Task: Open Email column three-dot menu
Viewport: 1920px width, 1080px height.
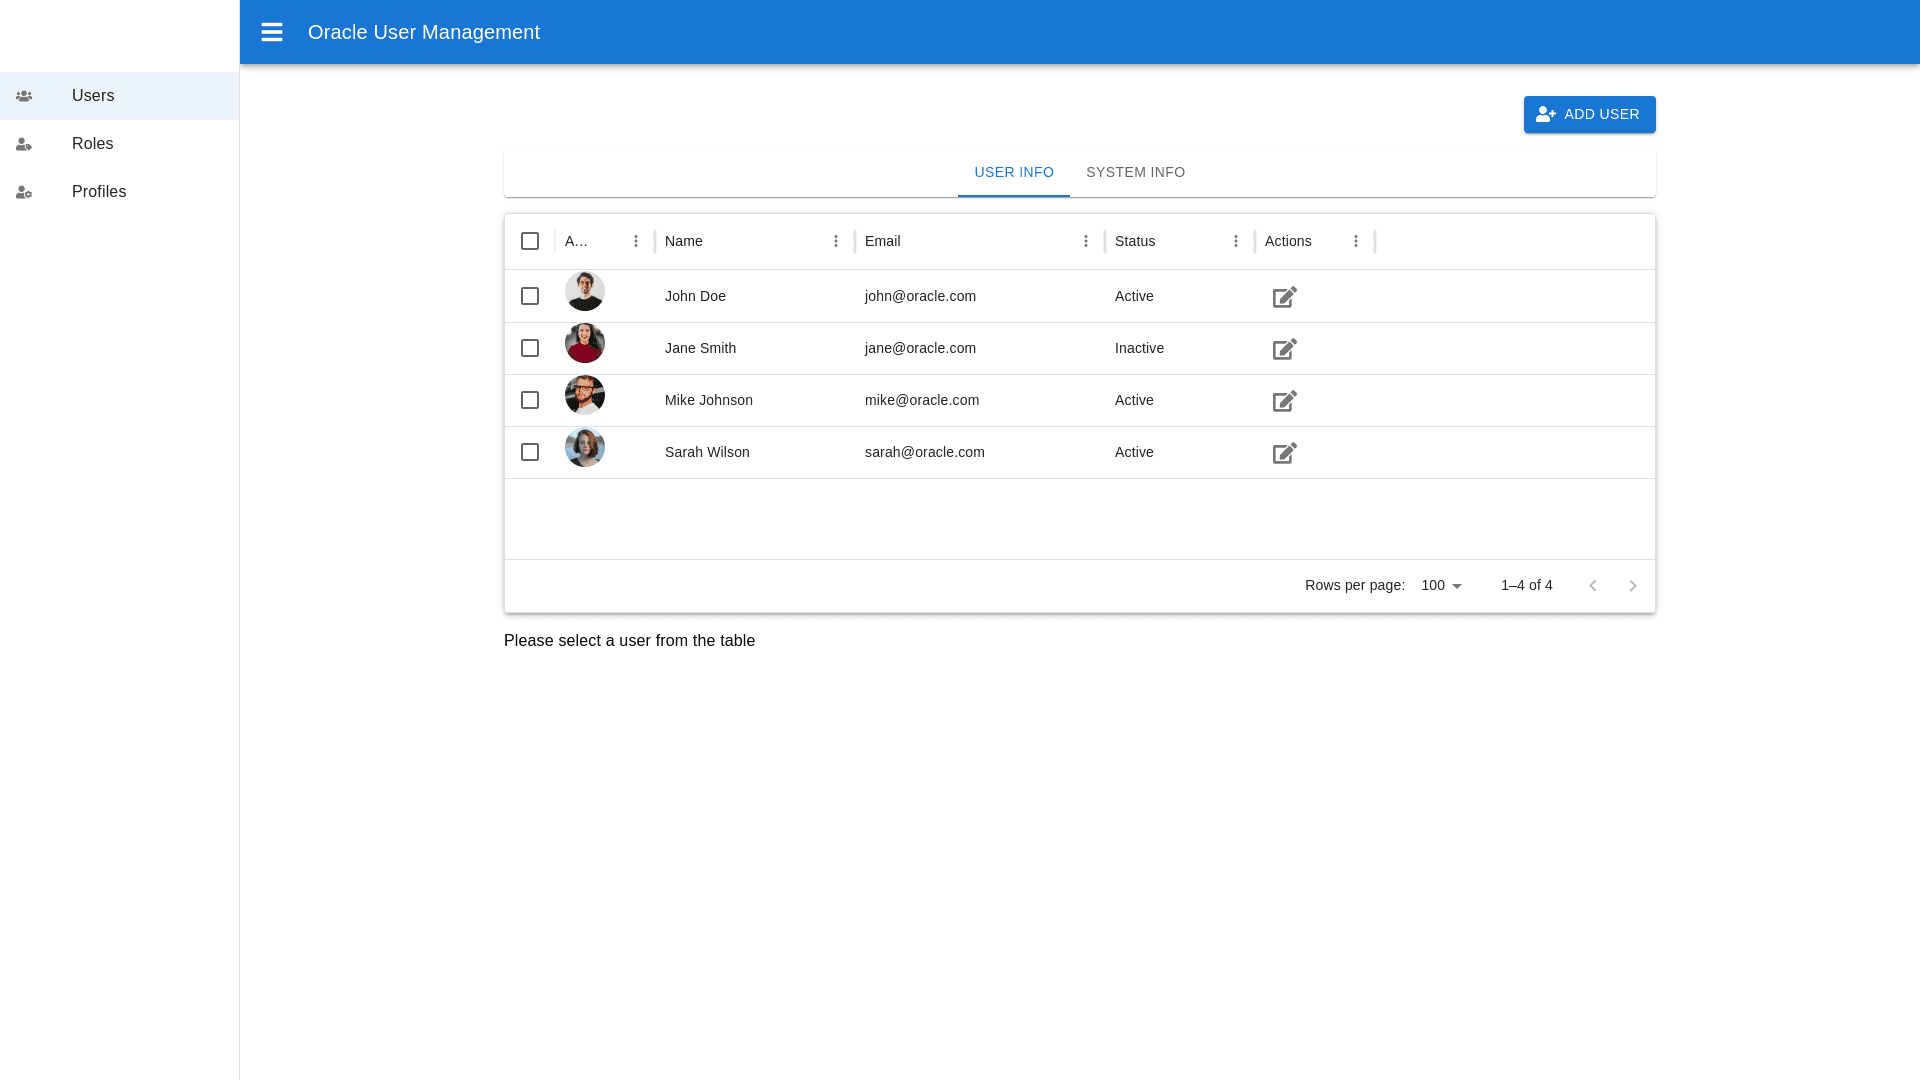Action: tap(1086, 241)
